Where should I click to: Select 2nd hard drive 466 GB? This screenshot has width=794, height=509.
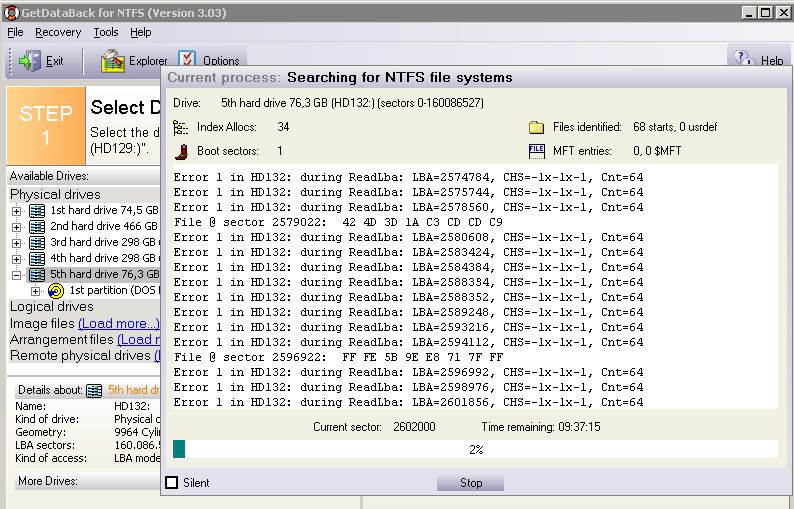coord(103,226)
